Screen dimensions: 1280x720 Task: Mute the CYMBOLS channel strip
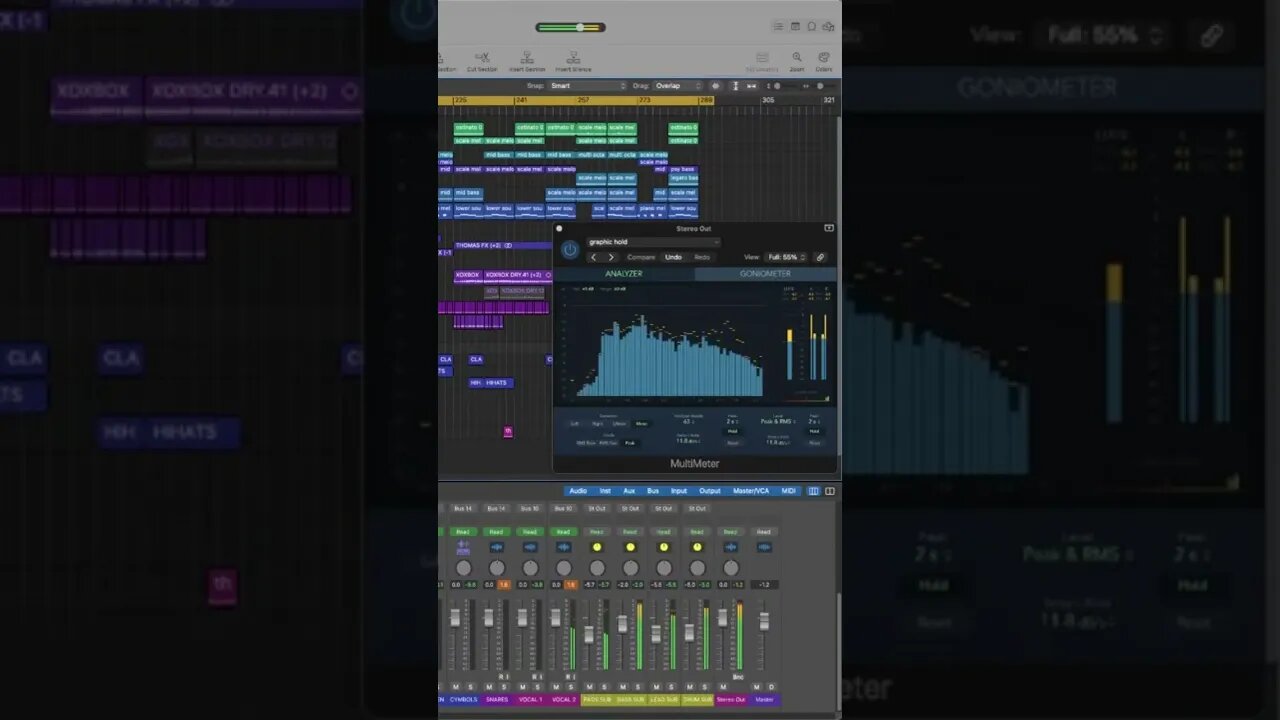tap(456, 687)
